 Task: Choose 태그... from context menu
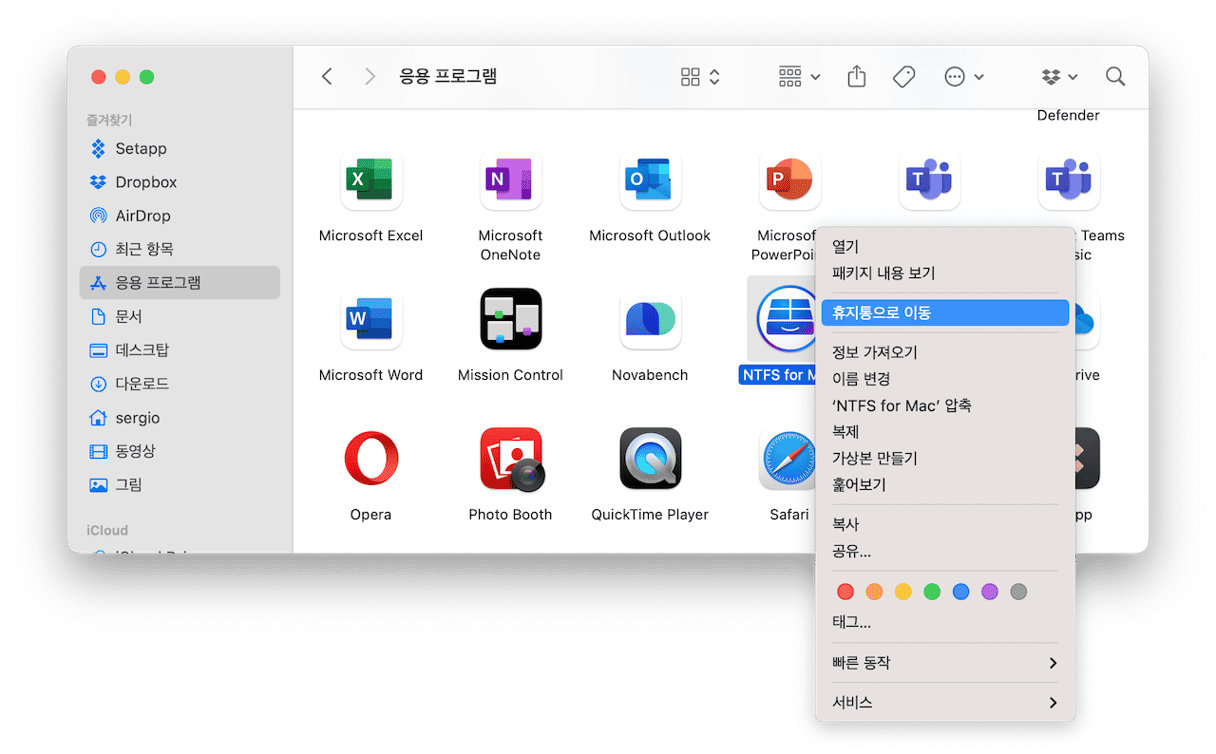[x=945, y=622]
